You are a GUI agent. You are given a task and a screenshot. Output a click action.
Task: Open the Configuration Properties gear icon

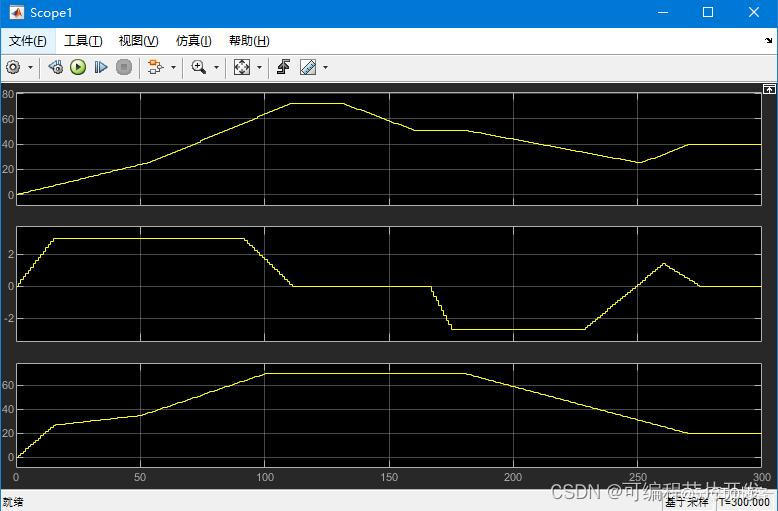13,67
